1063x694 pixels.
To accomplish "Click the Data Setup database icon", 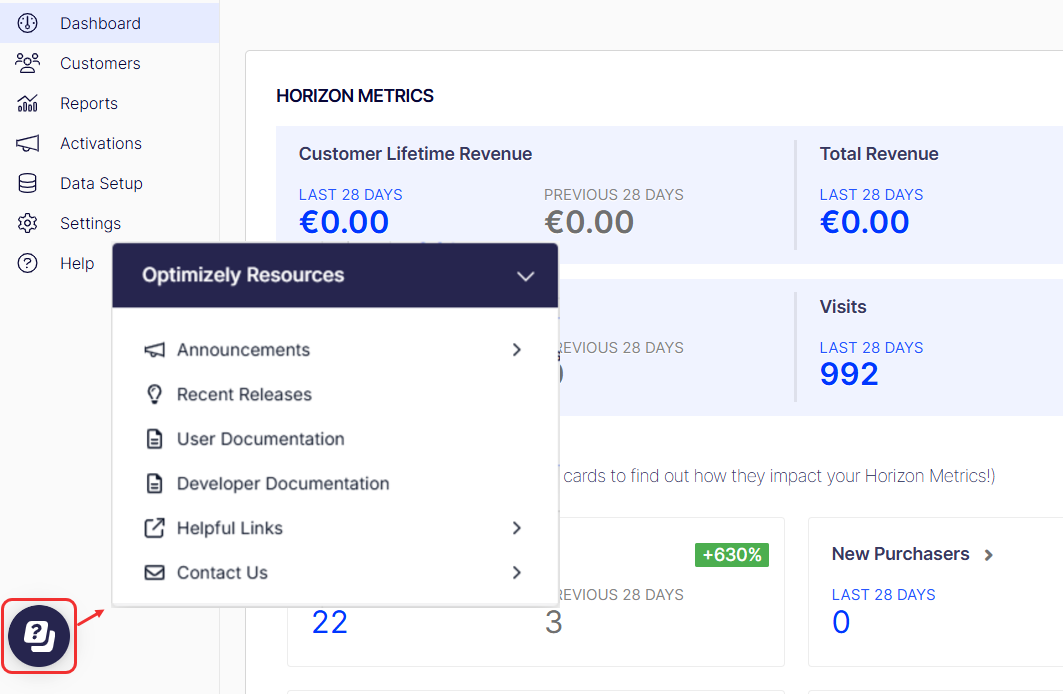I will (27, 183).
